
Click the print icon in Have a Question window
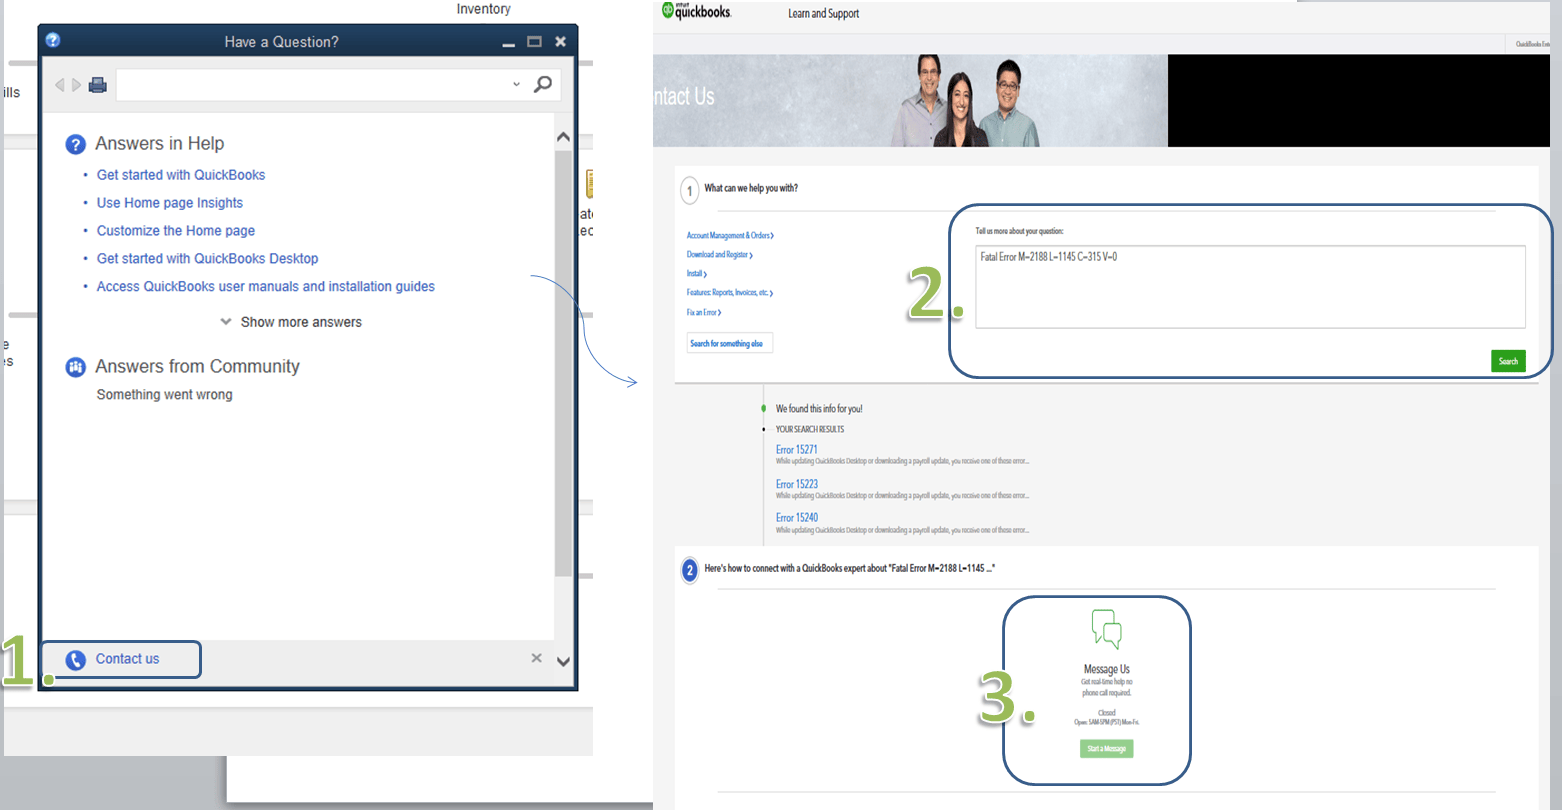pos(98,85)
